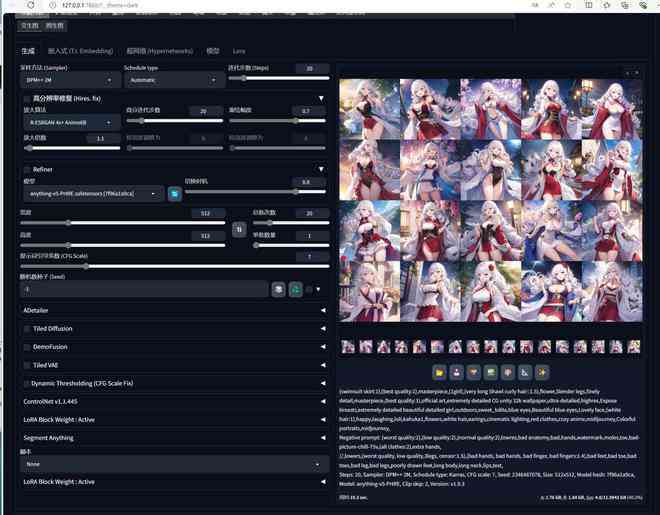Image resolution: width=660 pixels, height=515 pixels.
Task: Click the browser address bar URL
Action: pyautogui.click(x=100, y=5)
